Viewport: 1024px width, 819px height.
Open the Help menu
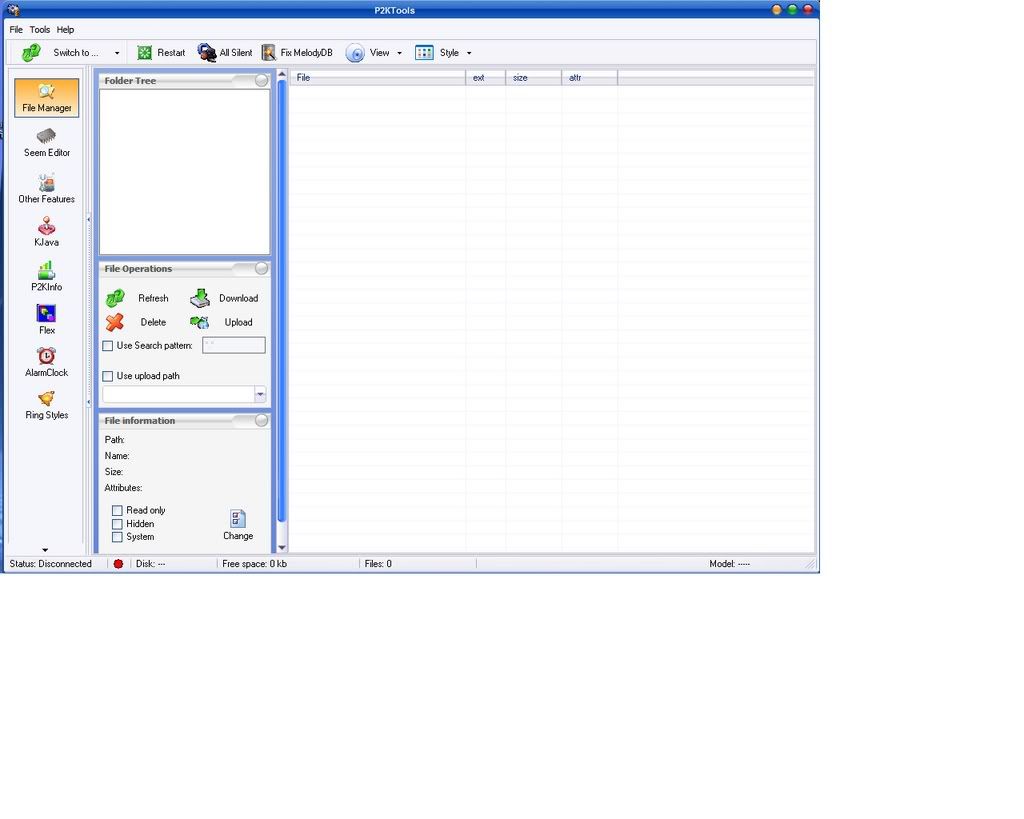[65, 30]
